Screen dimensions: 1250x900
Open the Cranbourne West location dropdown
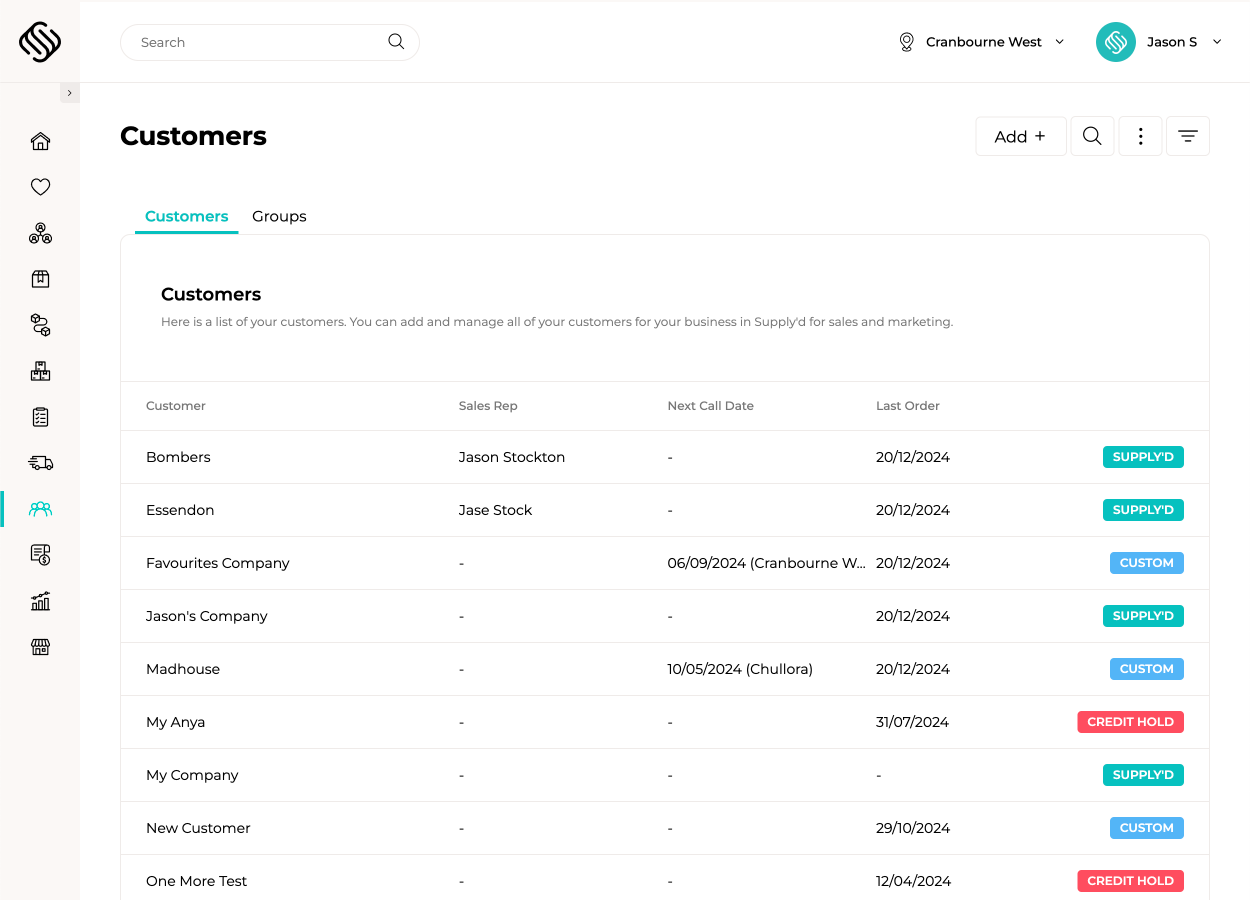pos(981,42)
